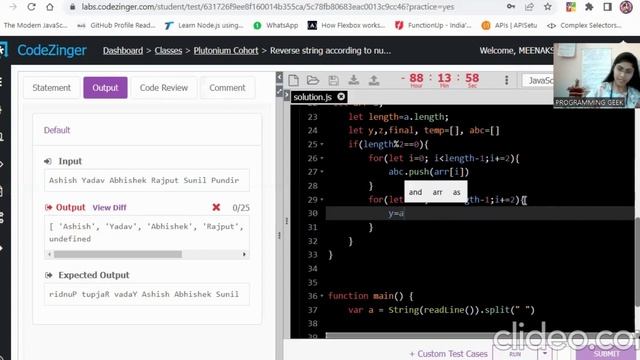This screenshot has width=640, height=360.
Task: Open the password key icon in address bar
Action: (x=511, y=7)
